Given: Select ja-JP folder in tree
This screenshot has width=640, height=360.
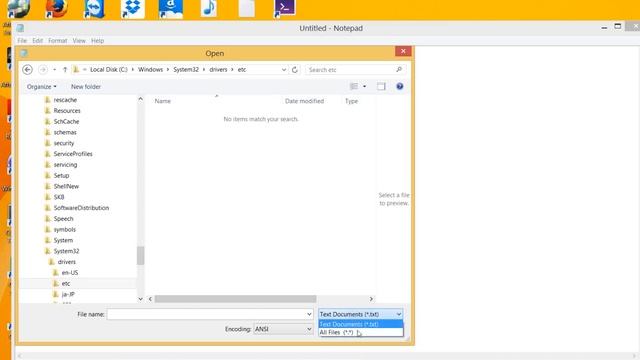Looking at the screenshot, I should (x=68, y=294).
